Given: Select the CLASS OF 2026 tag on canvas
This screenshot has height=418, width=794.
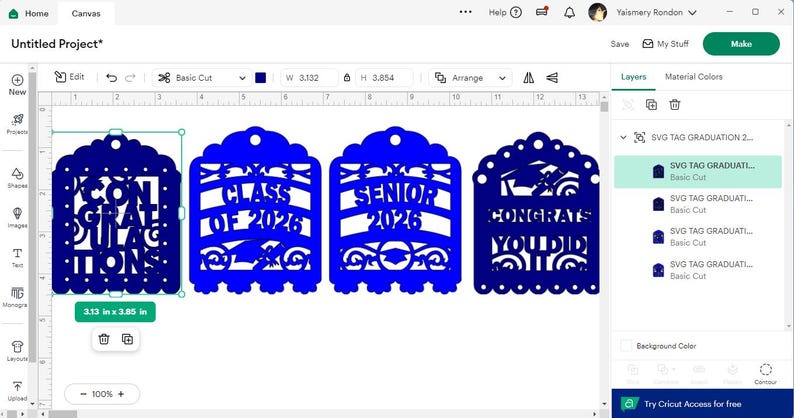Looking at the screenshot, I should [255, 210].
